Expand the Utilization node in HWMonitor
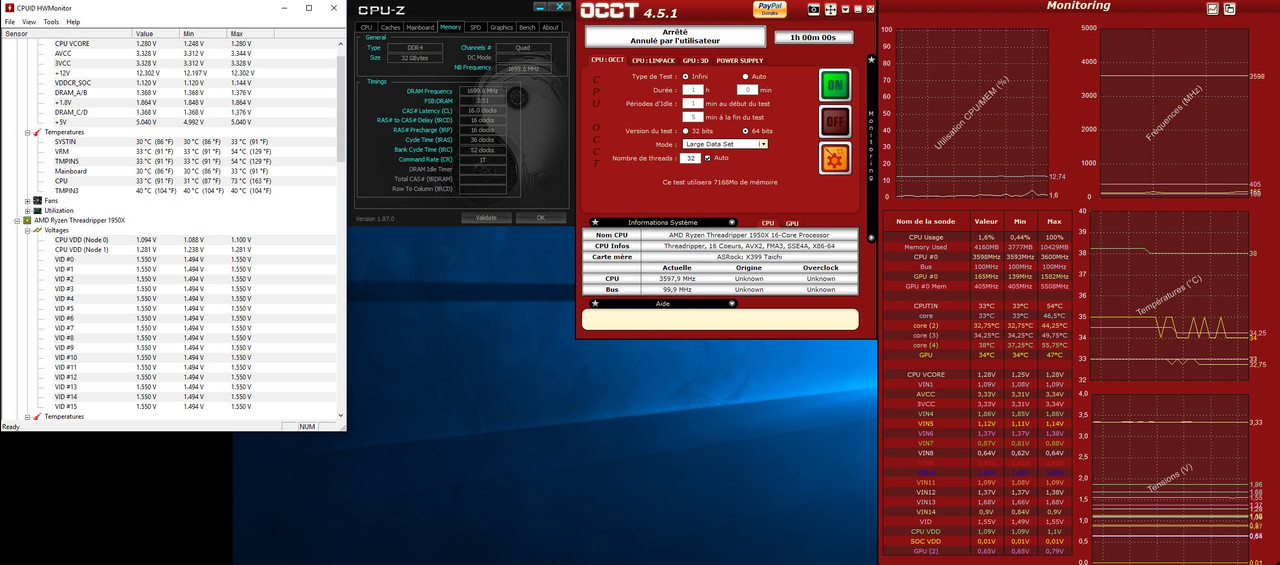 (x=27, y=210)
